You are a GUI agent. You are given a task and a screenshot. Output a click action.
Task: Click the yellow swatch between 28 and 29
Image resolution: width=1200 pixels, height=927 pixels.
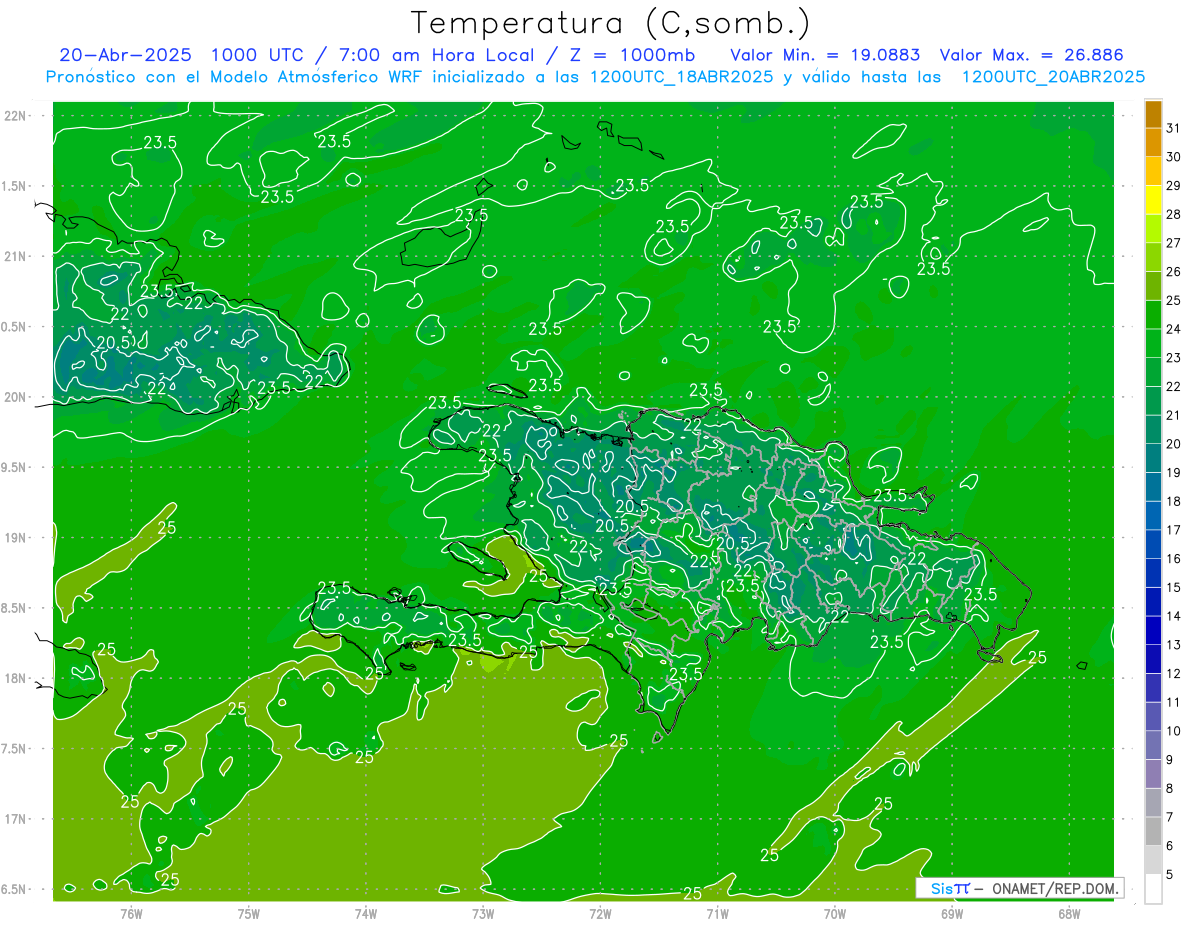1153,200
